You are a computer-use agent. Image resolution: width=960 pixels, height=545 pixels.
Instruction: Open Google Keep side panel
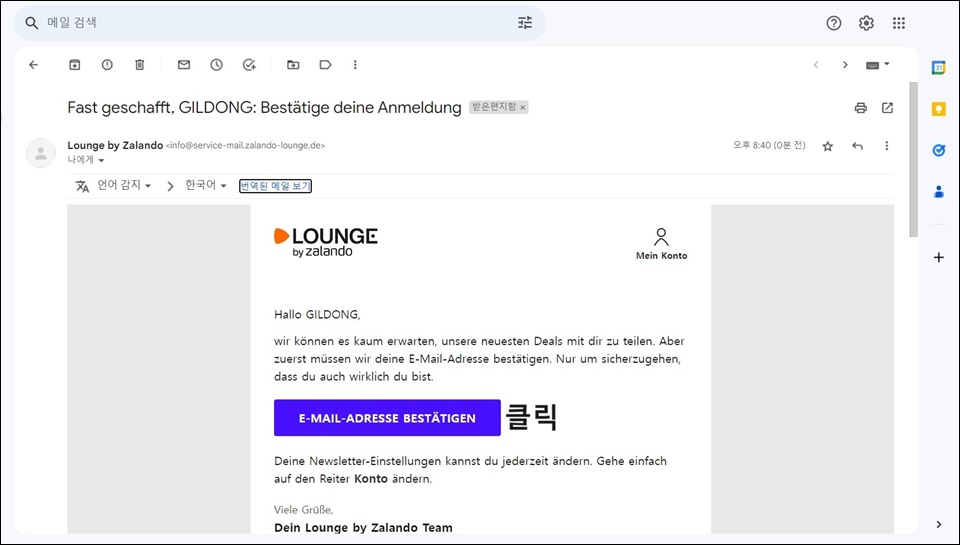[939, 109]
